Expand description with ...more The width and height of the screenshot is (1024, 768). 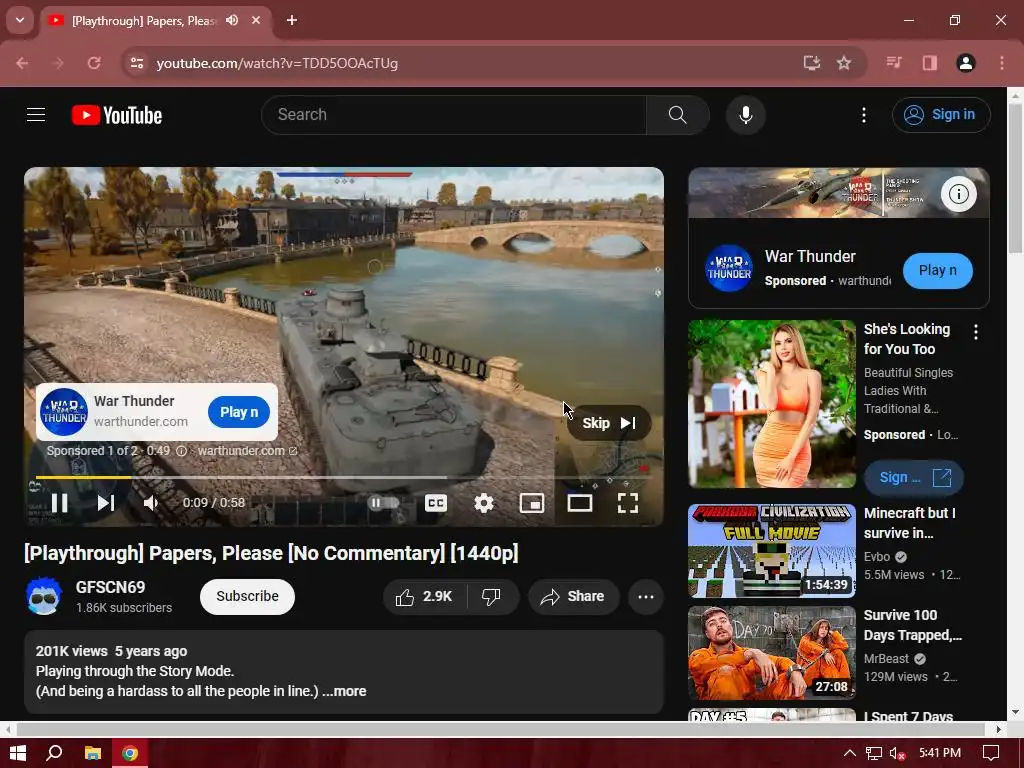point(344,691)
